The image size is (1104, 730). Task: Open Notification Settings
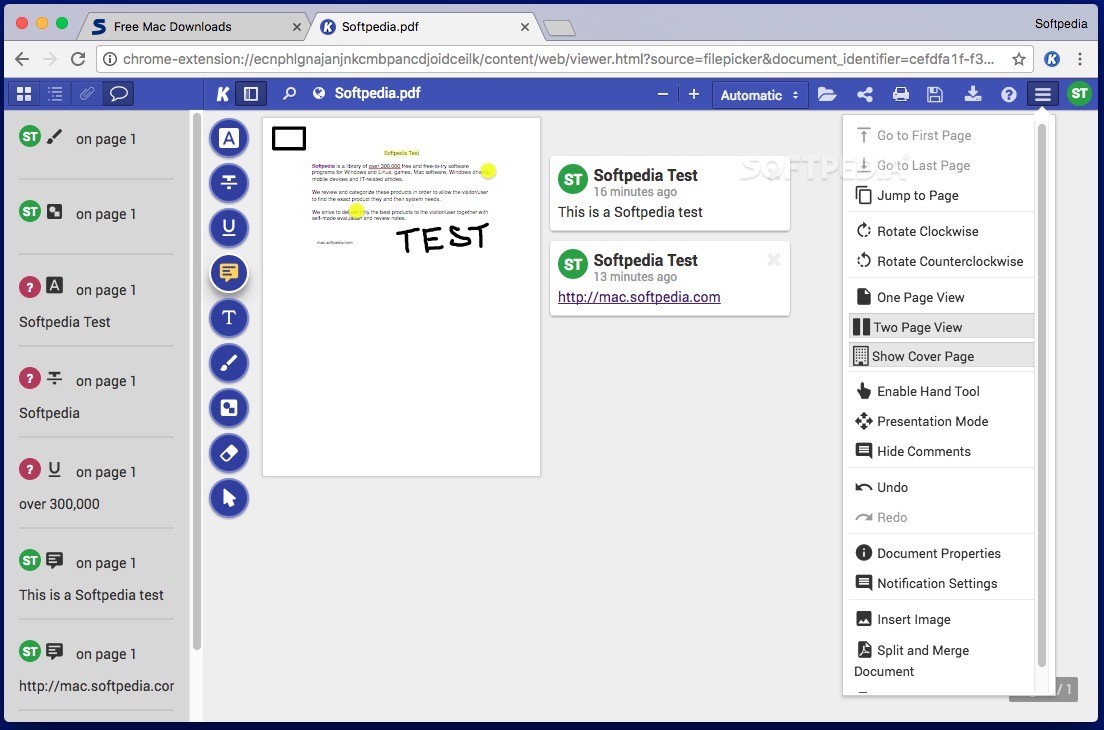tap(941, 583)
